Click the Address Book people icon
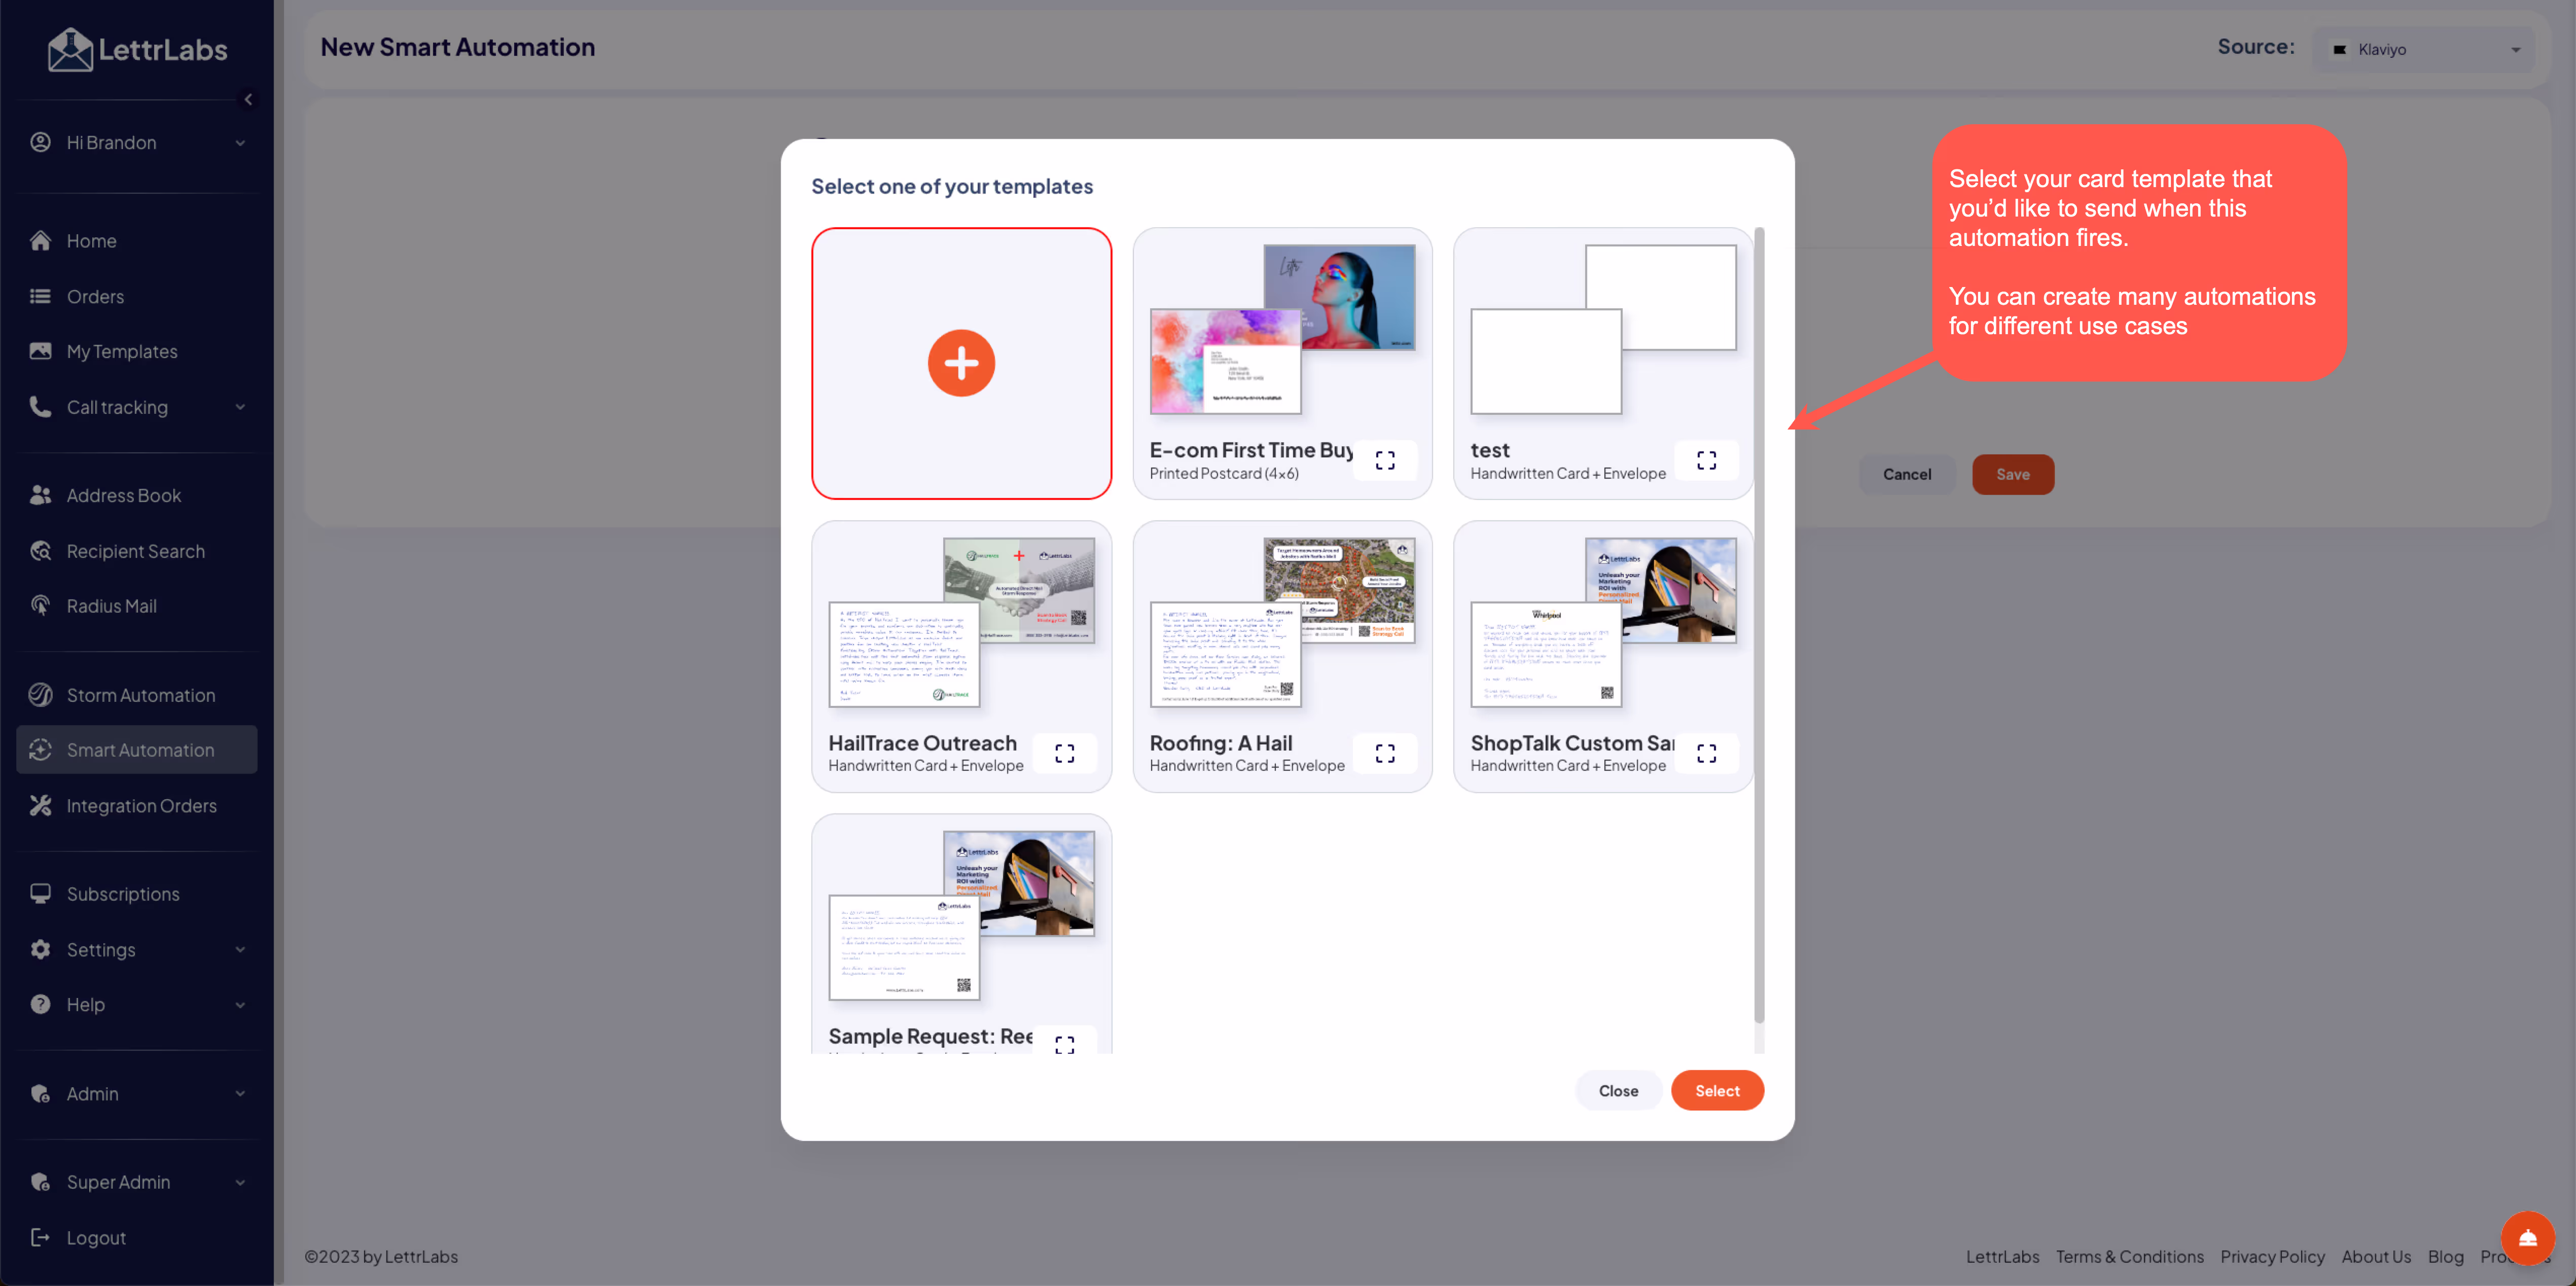2576x1286 pixels. point(40,495)
